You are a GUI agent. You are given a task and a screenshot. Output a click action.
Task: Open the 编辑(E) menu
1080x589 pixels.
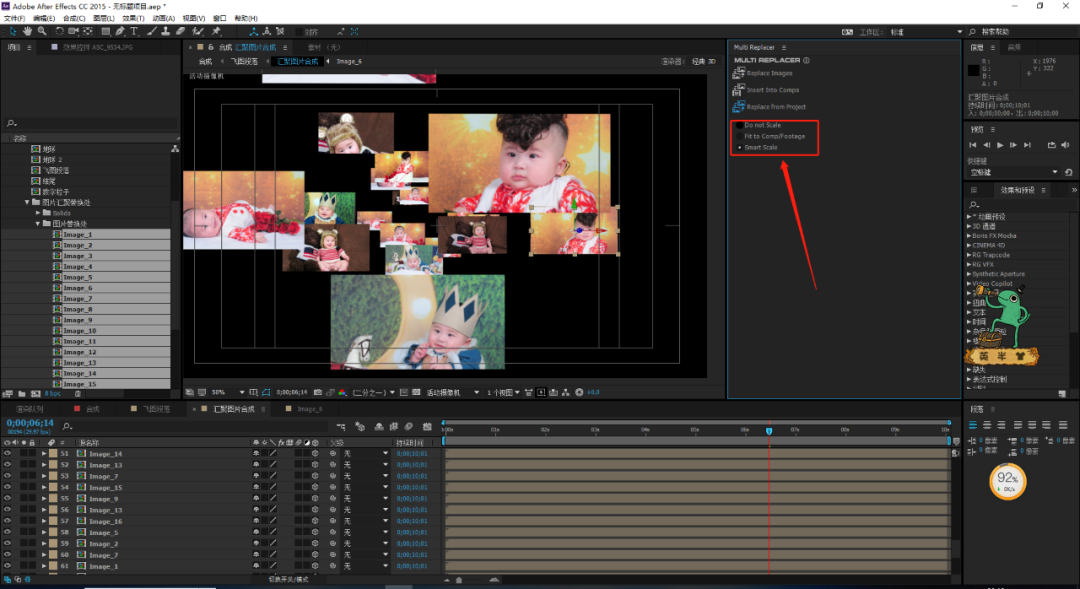44,18
